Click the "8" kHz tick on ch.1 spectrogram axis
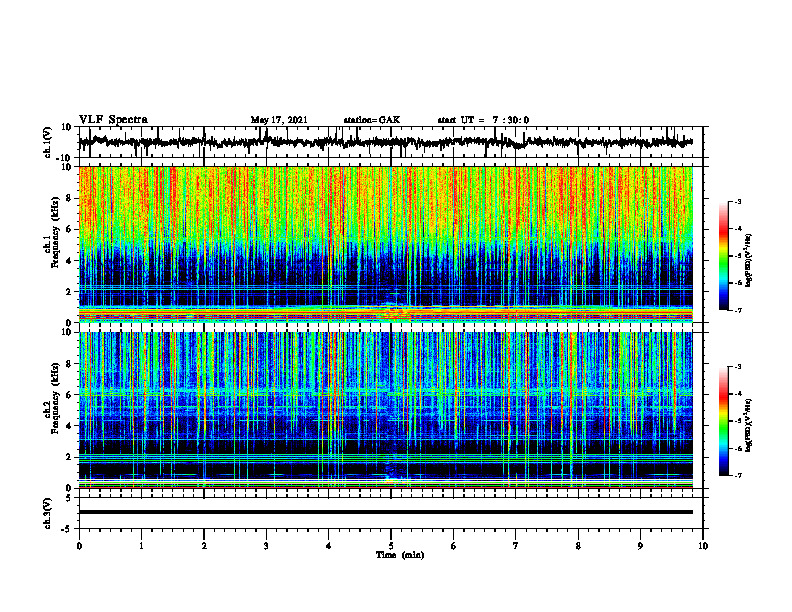 click(x=70, y=198)
